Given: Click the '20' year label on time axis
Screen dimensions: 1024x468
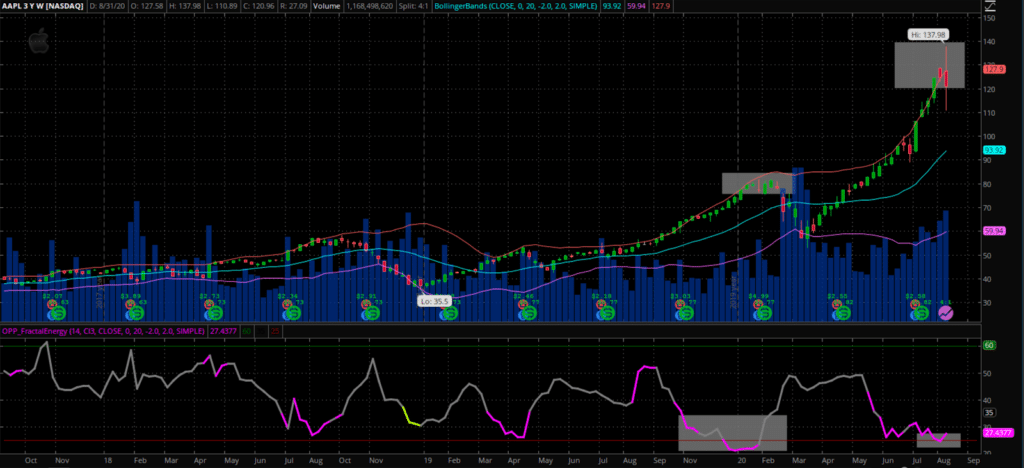Looking at the screenshot, I should coord(742,460).
